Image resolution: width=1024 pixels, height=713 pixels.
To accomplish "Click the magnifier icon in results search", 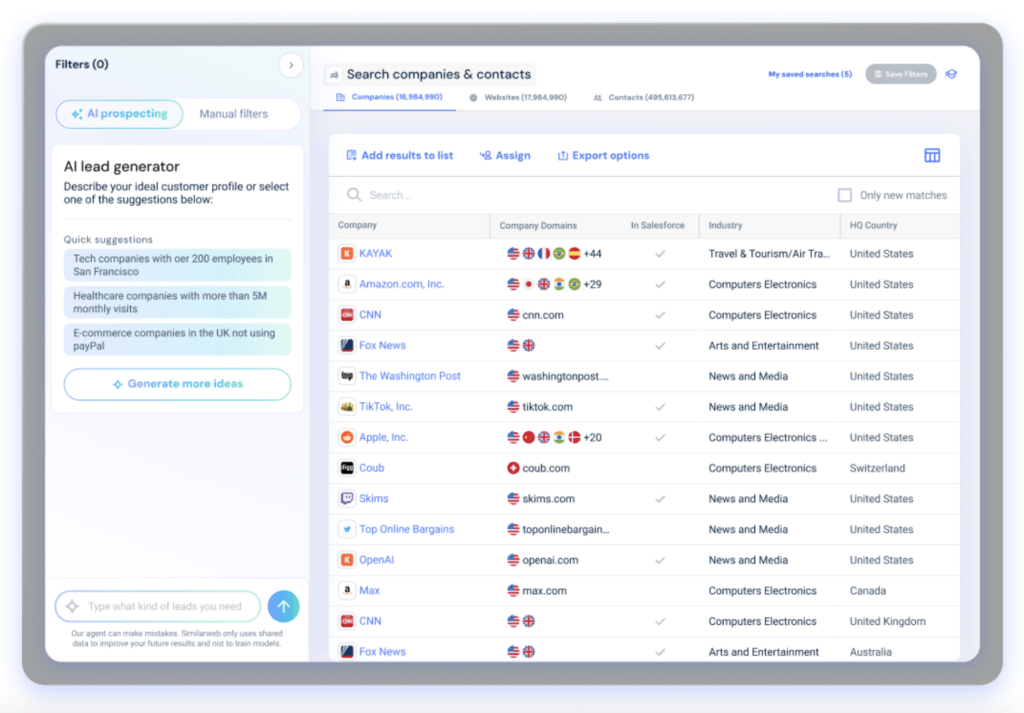I will [354, 195].
